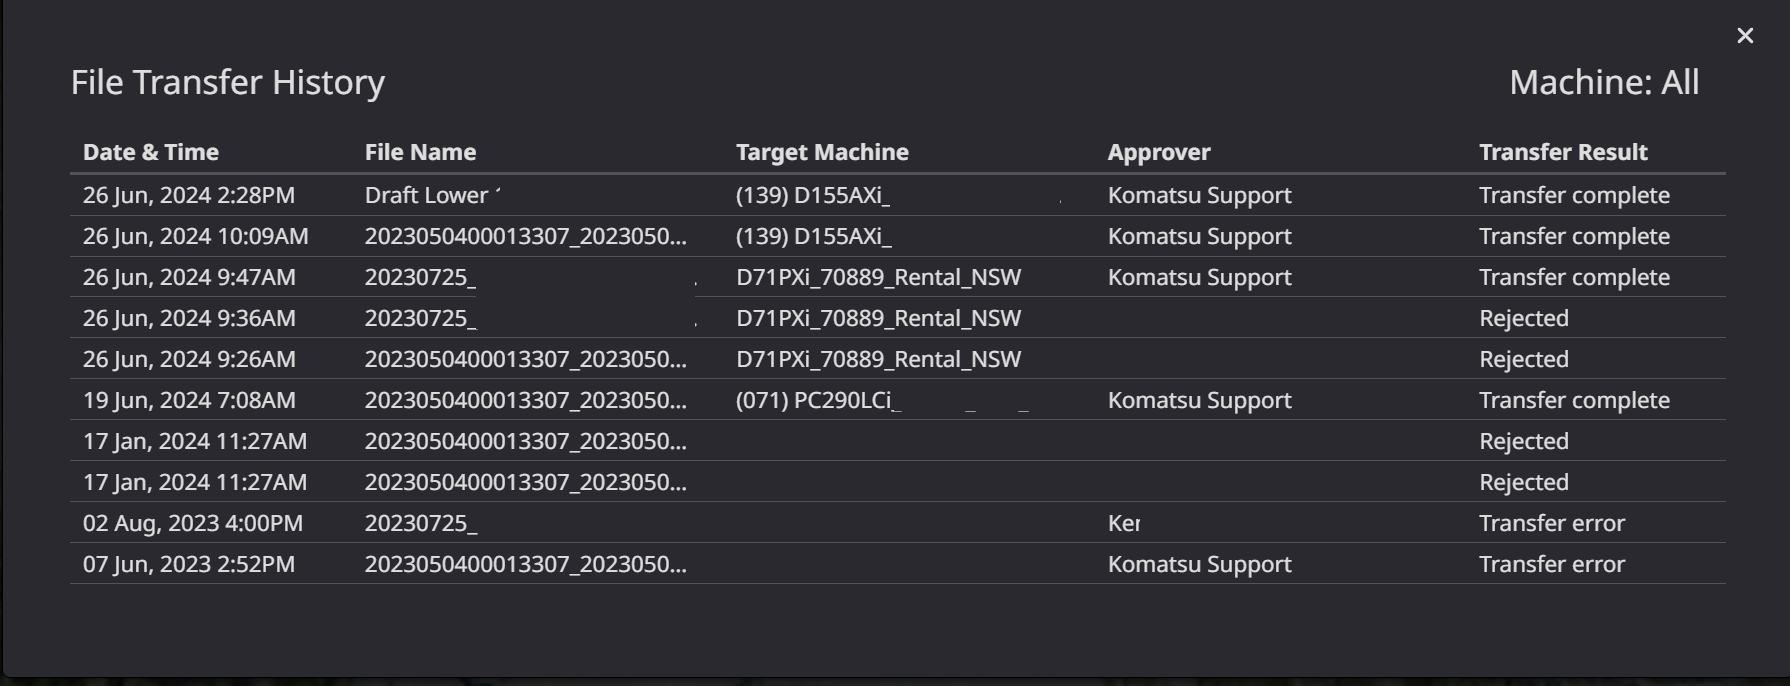Select the 26 Jun, 2024 9:36AM date cell
Screen dimensions: 1790x686
pyautogui.click(x=189, y=318)
